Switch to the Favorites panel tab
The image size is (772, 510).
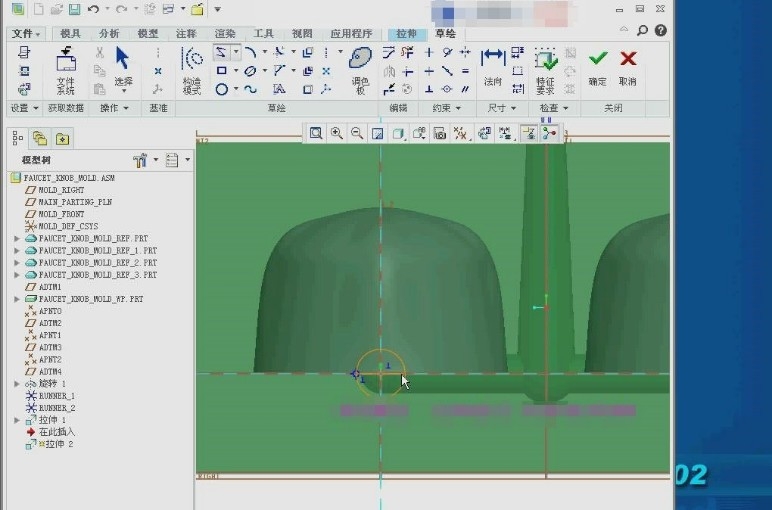click(x=63, y=139)
